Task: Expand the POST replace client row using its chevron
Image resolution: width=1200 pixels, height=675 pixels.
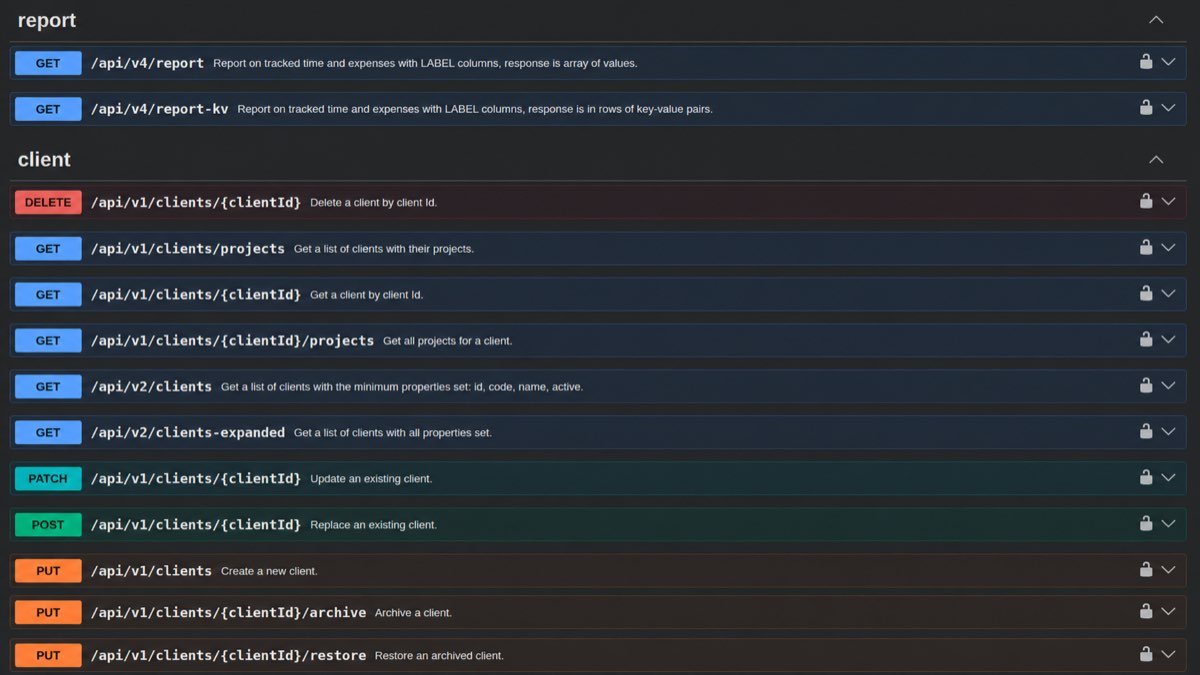Action: (x=1168, y=524)
